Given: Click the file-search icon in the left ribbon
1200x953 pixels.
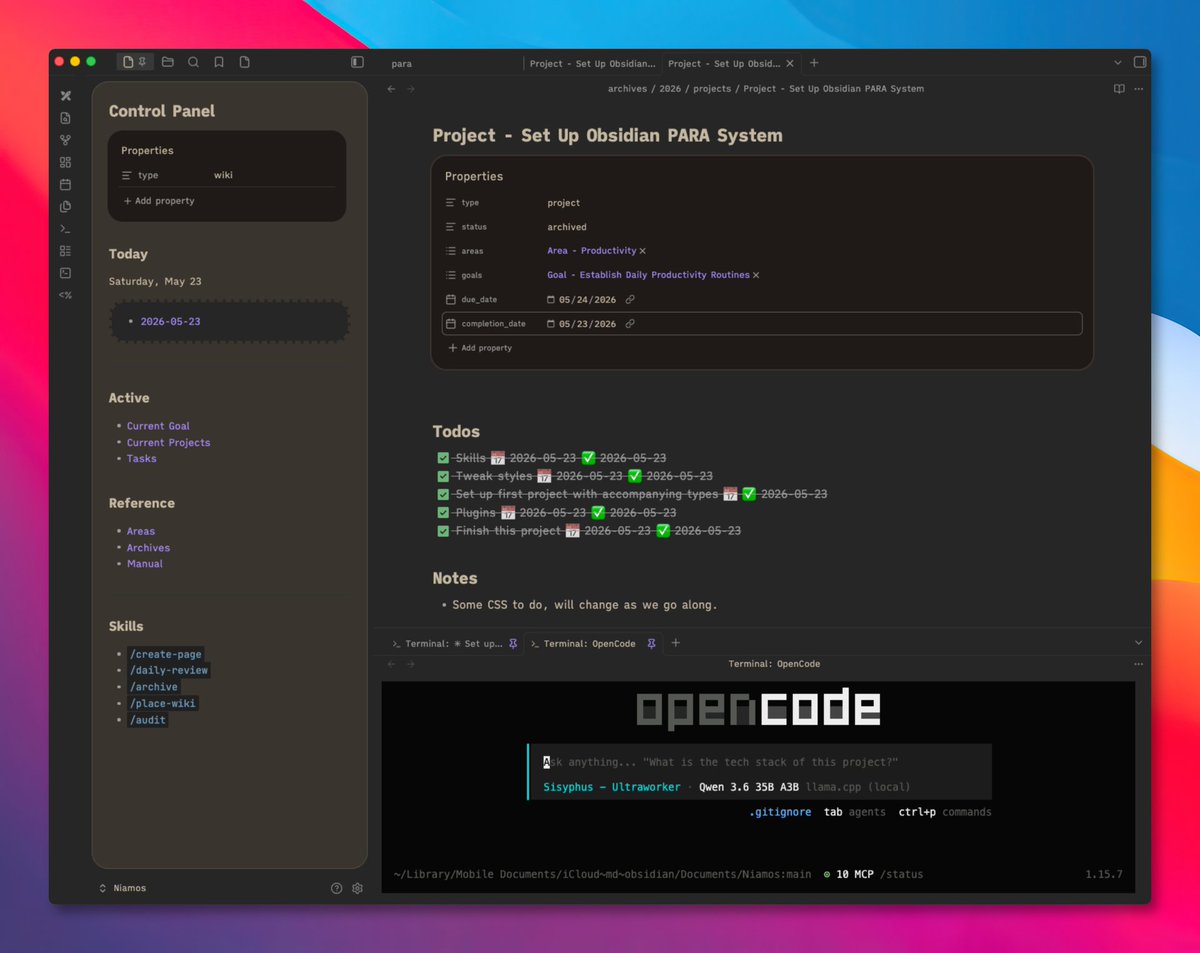Looking at the screenshot, I should 65,118.
